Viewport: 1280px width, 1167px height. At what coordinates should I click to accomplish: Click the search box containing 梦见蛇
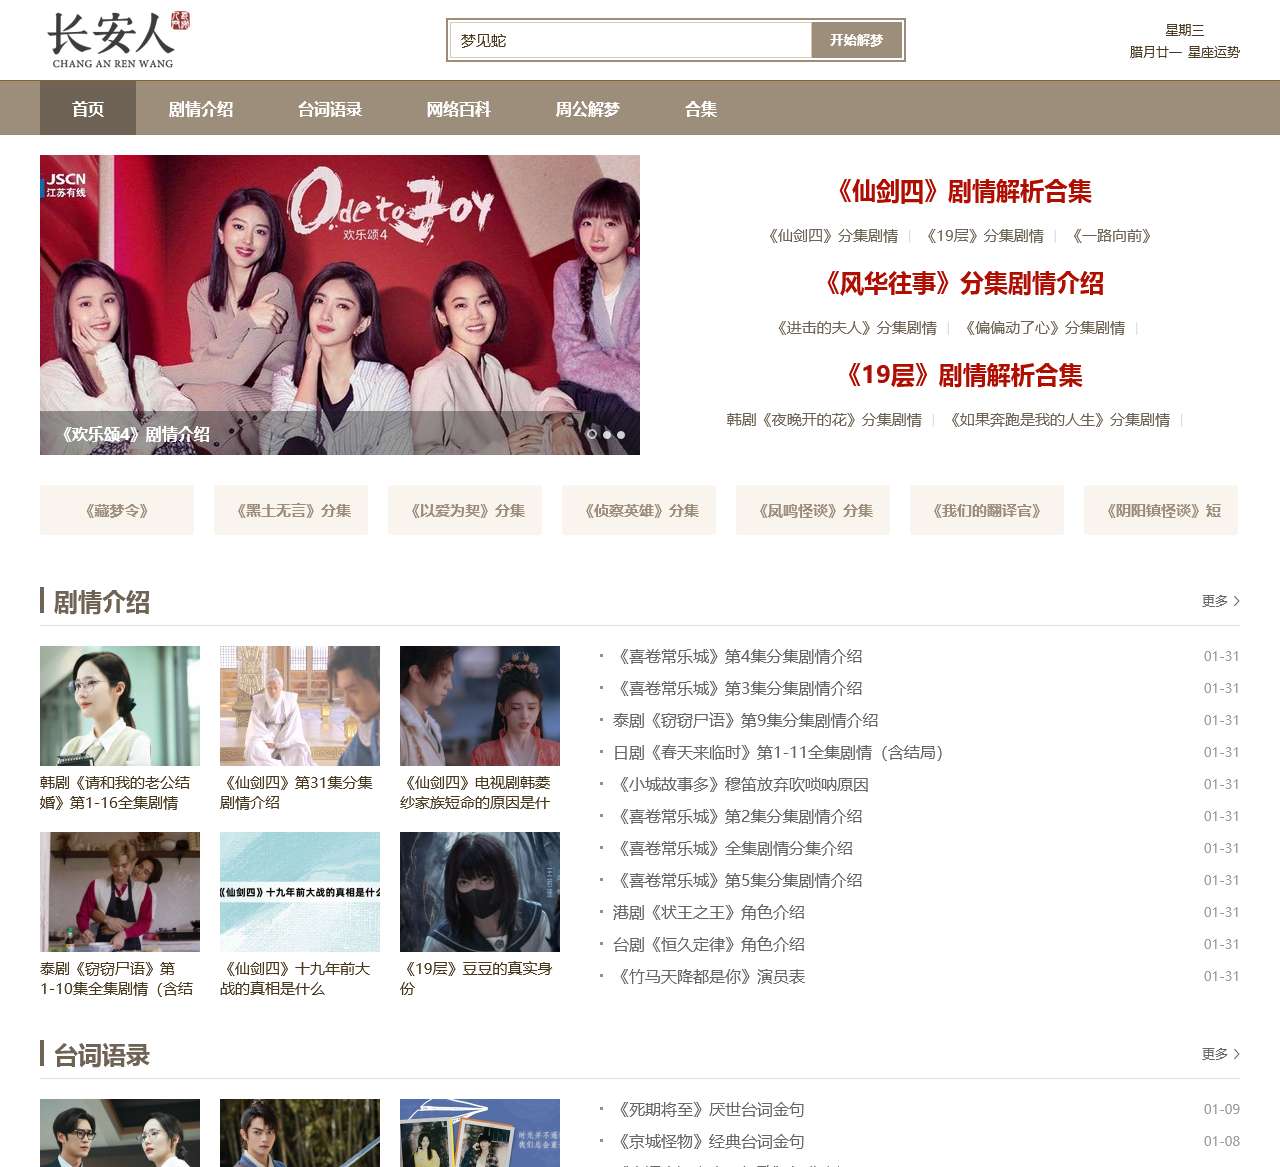[630, 40]
